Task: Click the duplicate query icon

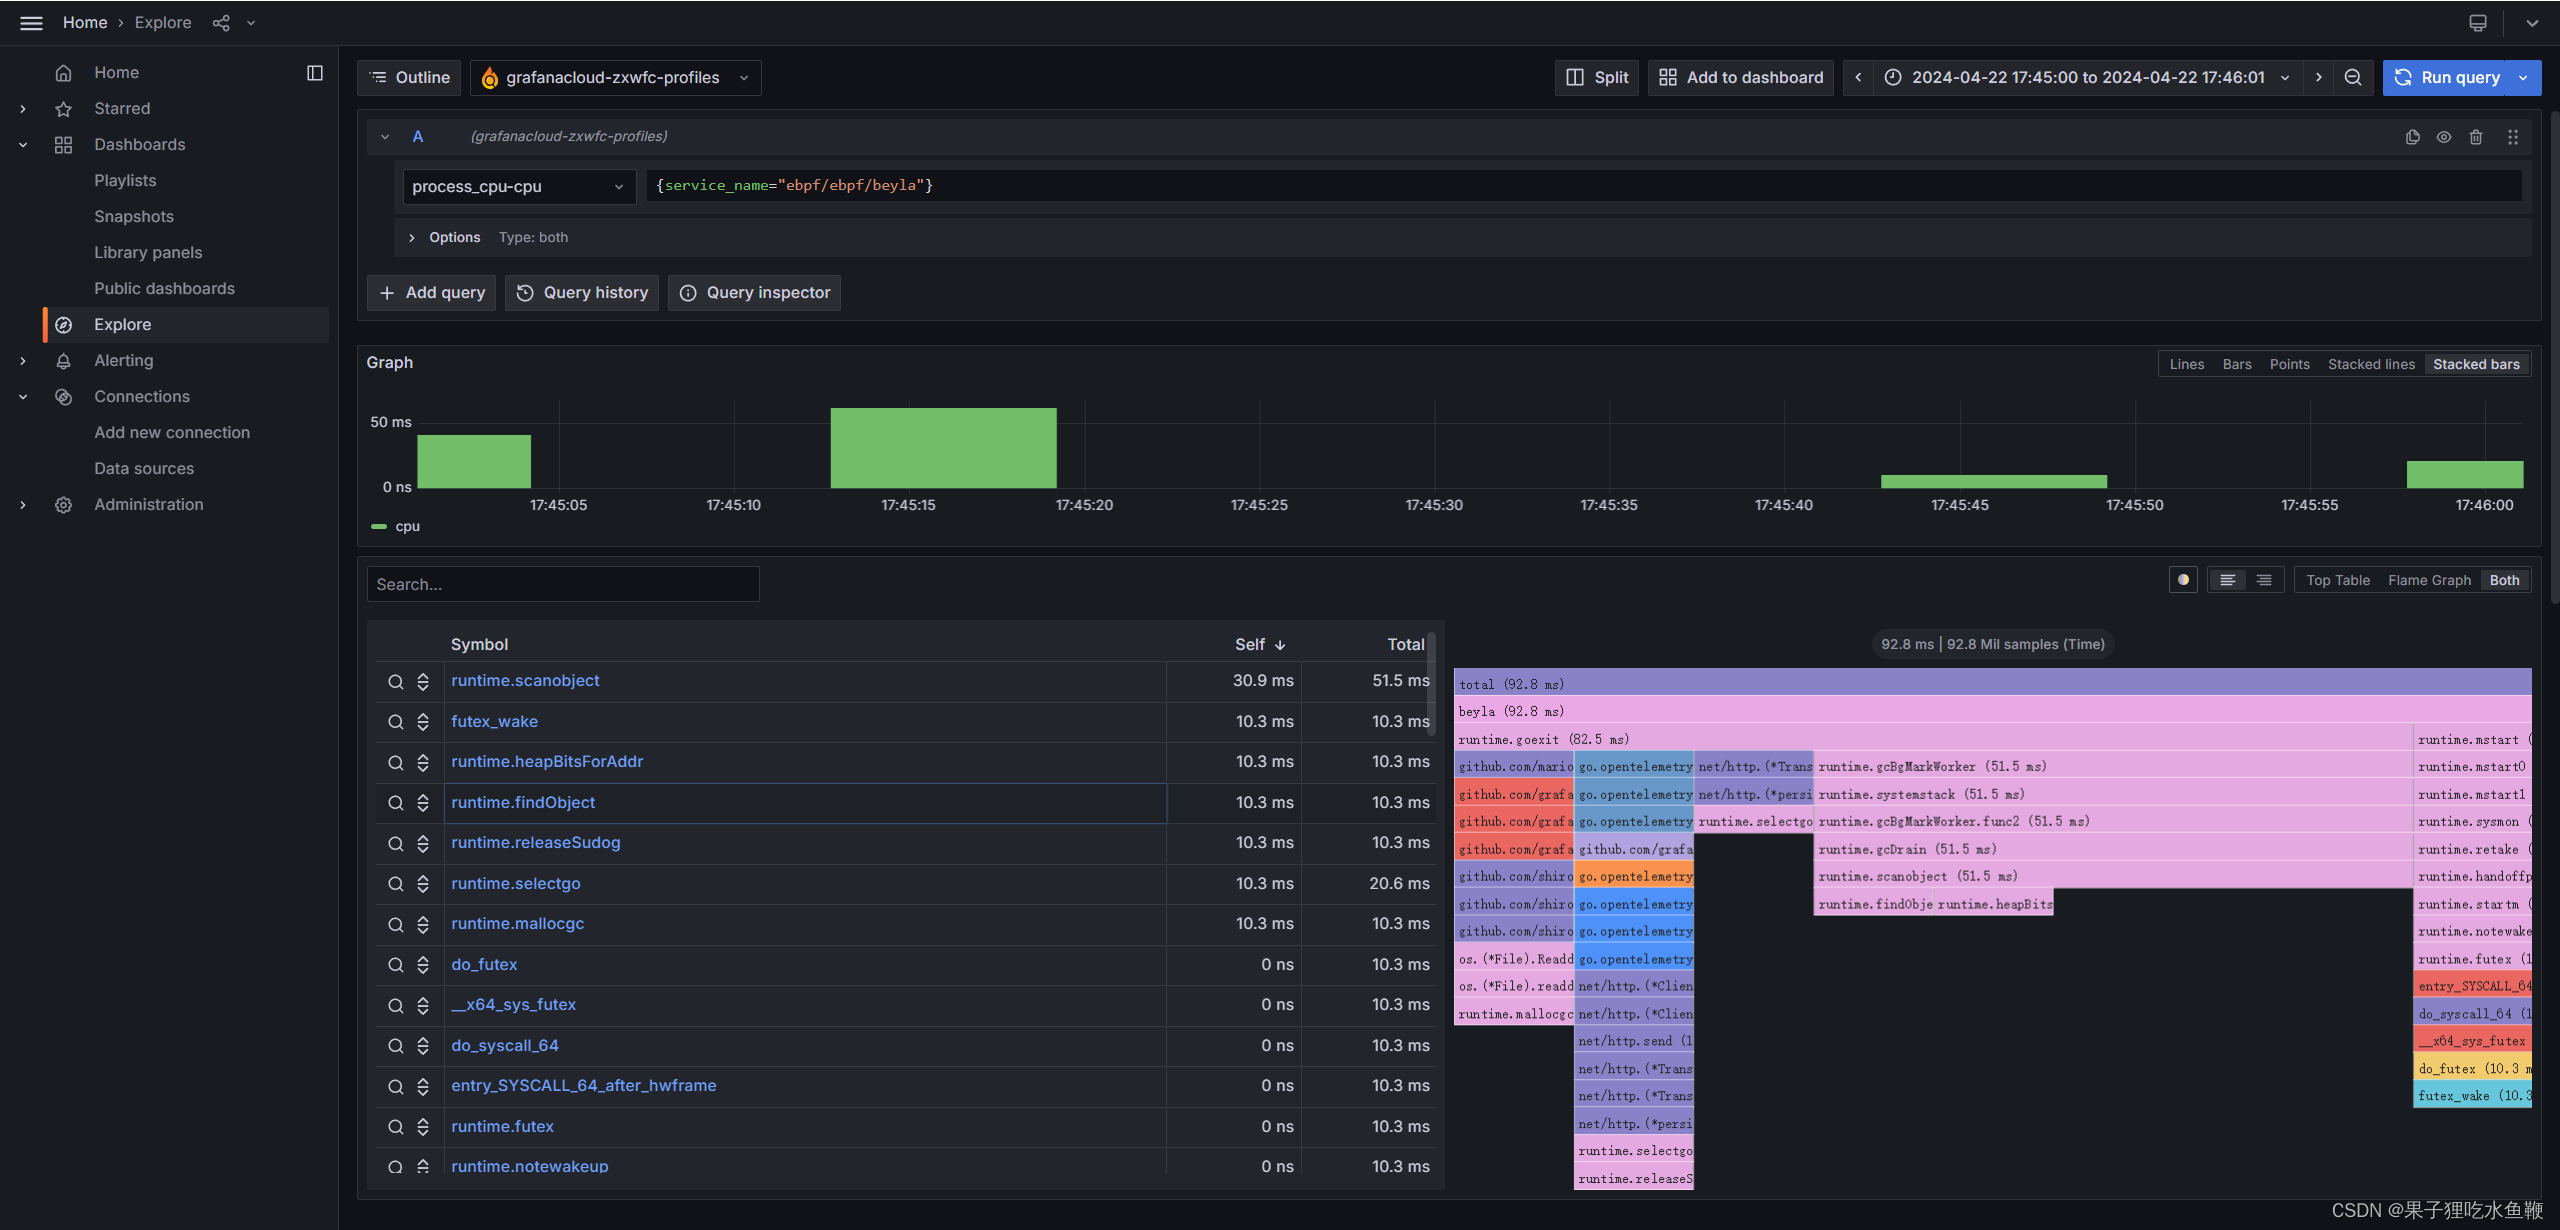Action: click(2412, 137)
